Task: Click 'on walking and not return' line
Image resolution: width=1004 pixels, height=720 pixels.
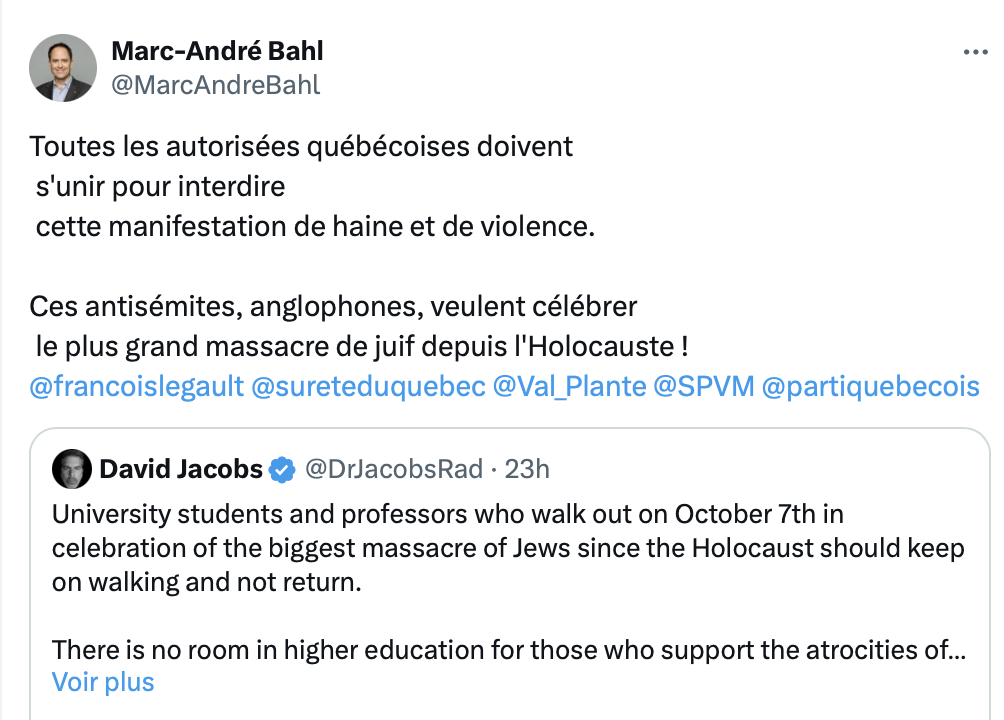Action: (207, 582)
